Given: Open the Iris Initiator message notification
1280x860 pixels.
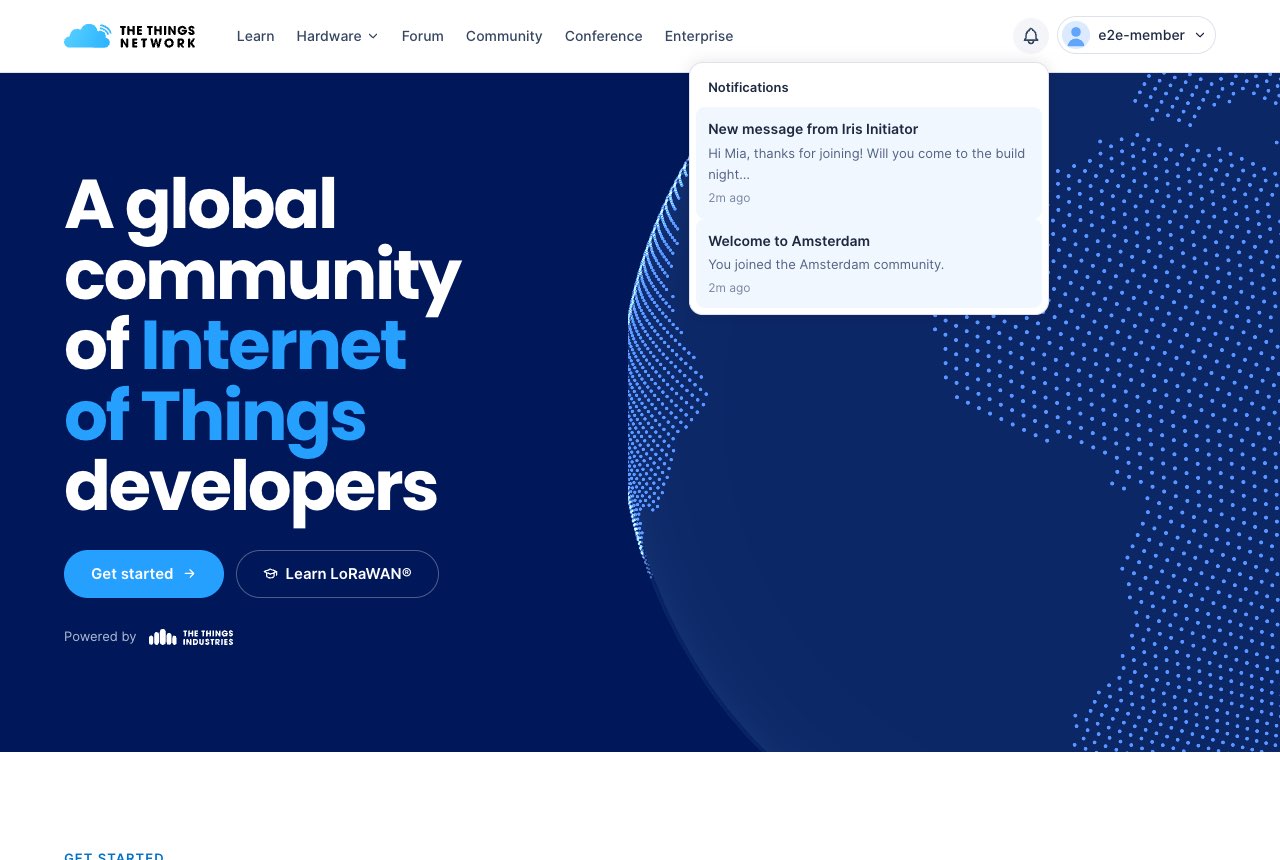Looking at the screenshot, I should click(869, 162).
